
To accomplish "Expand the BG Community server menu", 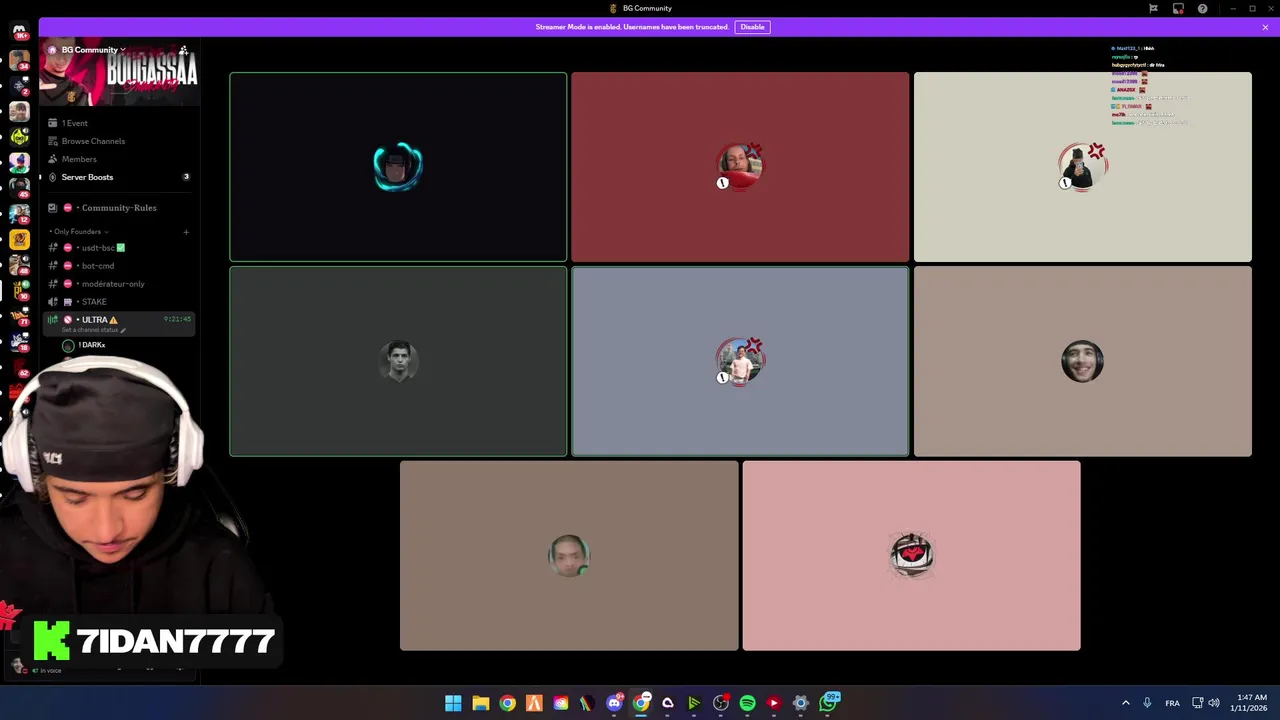I will click(x=93, y=50).
